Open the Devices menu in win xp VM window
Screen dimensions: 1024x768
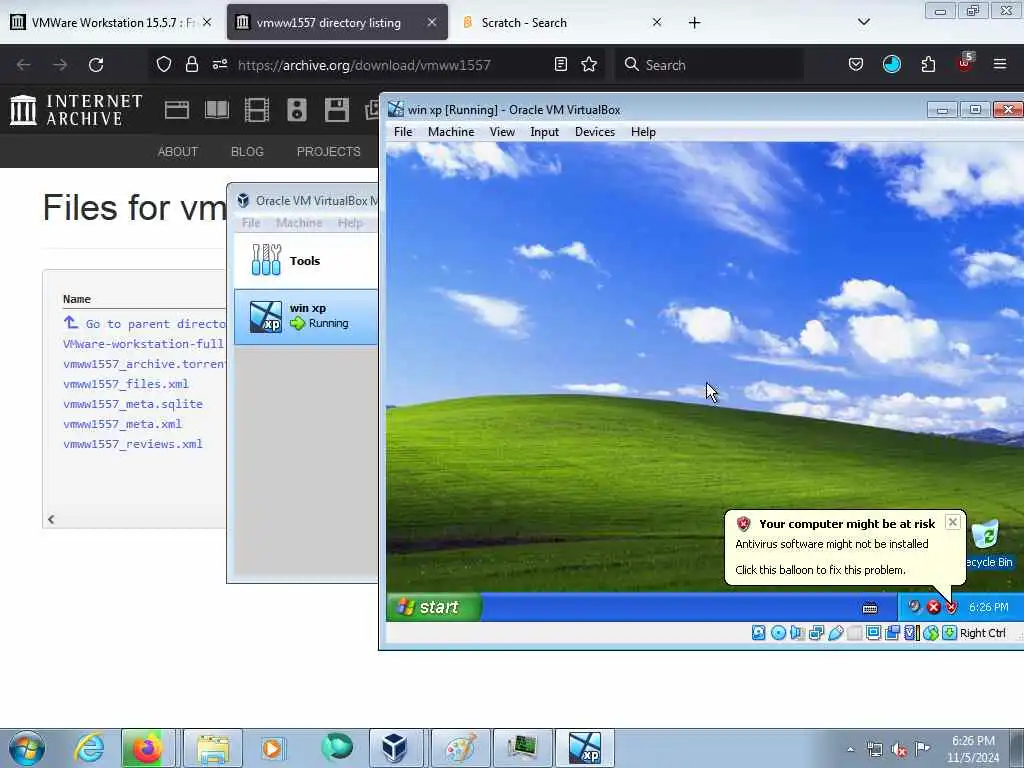coord(594,132)
